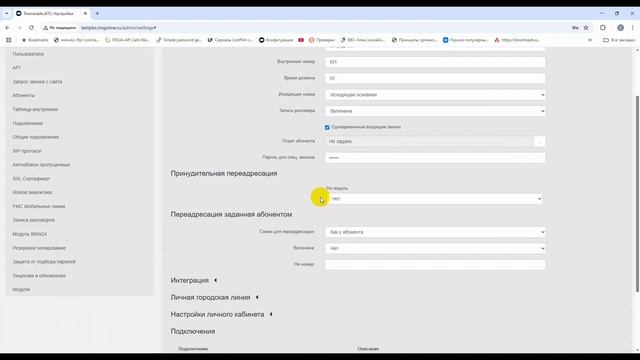Click the forwarding На номер input field

click(x=435, y=264)
